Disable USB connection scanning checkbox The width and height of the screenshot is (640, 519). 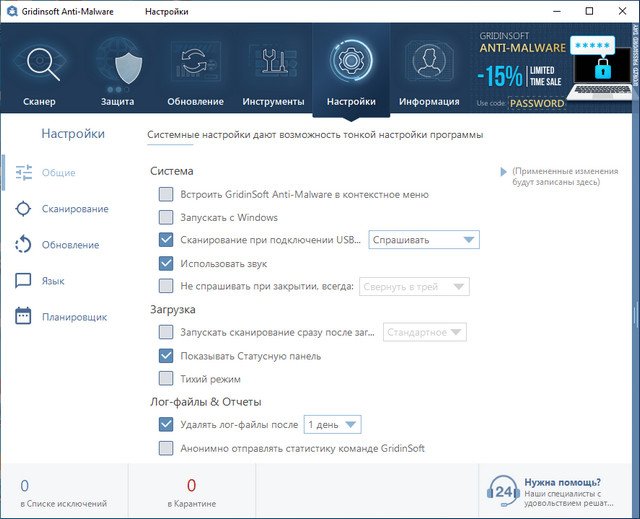(x=166, y=240)
